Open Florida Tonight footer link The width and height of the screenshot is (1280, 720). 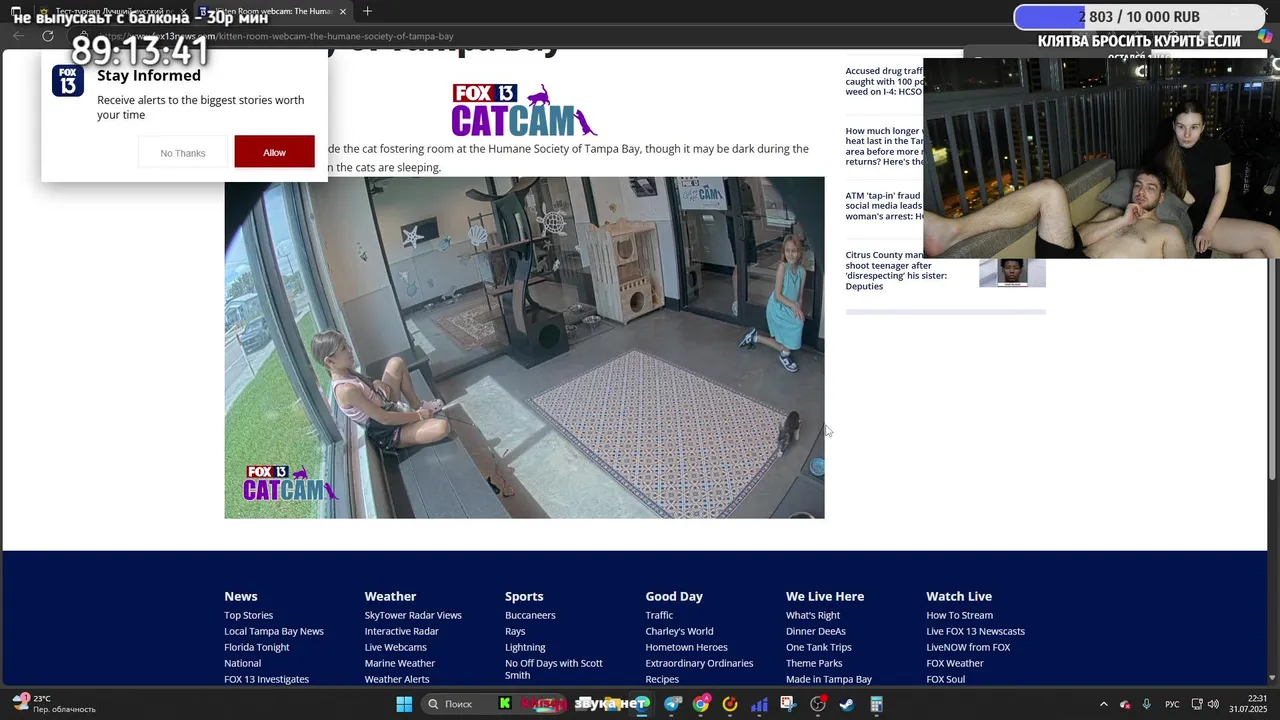point(257,647)
